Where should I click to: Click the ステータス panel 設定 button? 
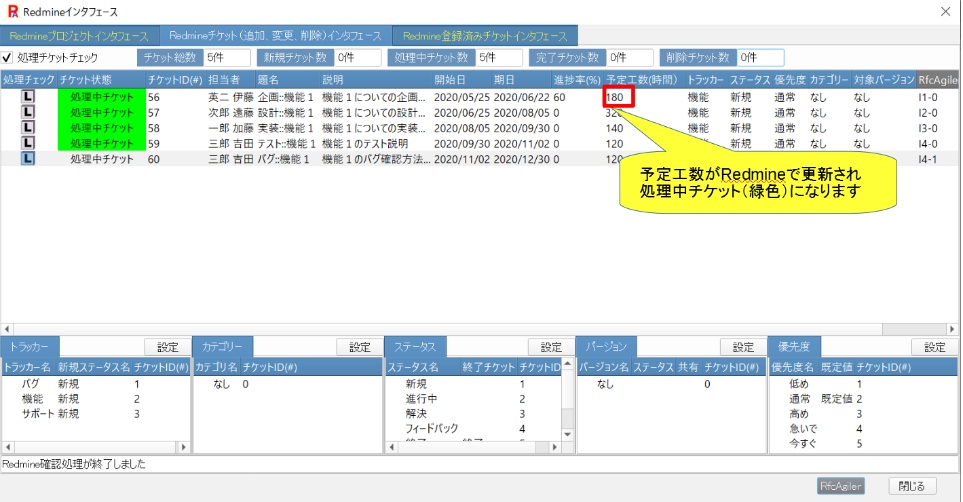point(551,347)
